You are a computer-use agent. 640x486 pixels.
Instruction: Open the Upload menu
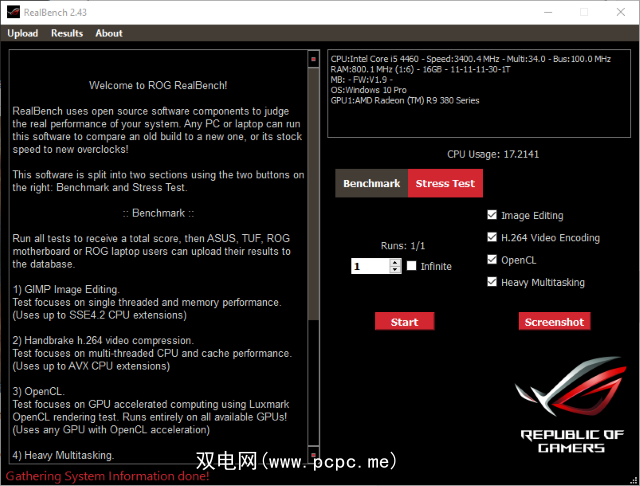click(23, 33)
